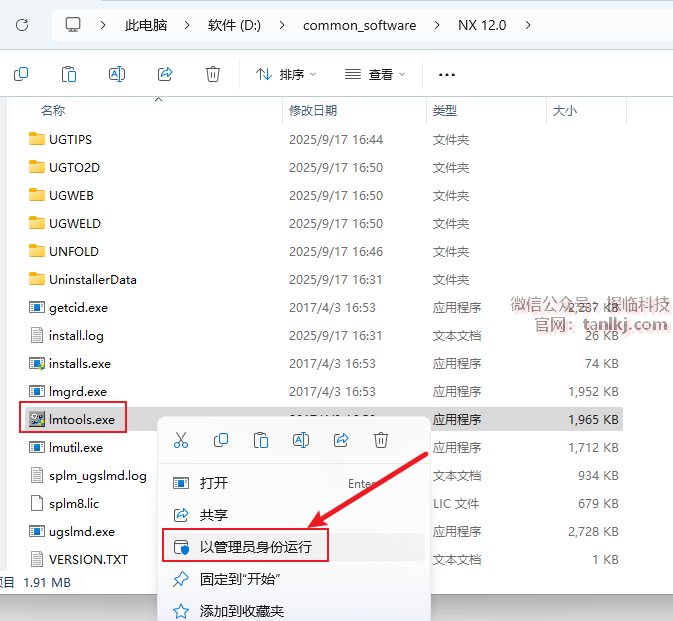Rename via the context menu rename icon
This screenshot has height=621, width=673.
coord(301,440)
